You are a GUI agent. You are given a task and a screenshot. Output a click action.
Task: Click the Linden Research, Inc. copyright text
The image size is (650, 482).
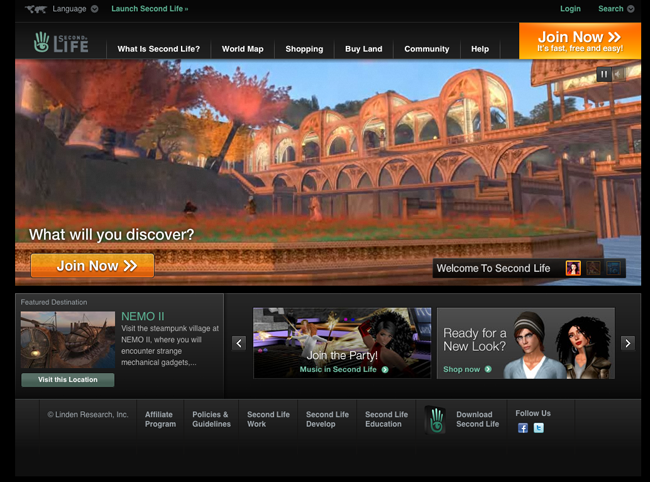tap(88, 414)
